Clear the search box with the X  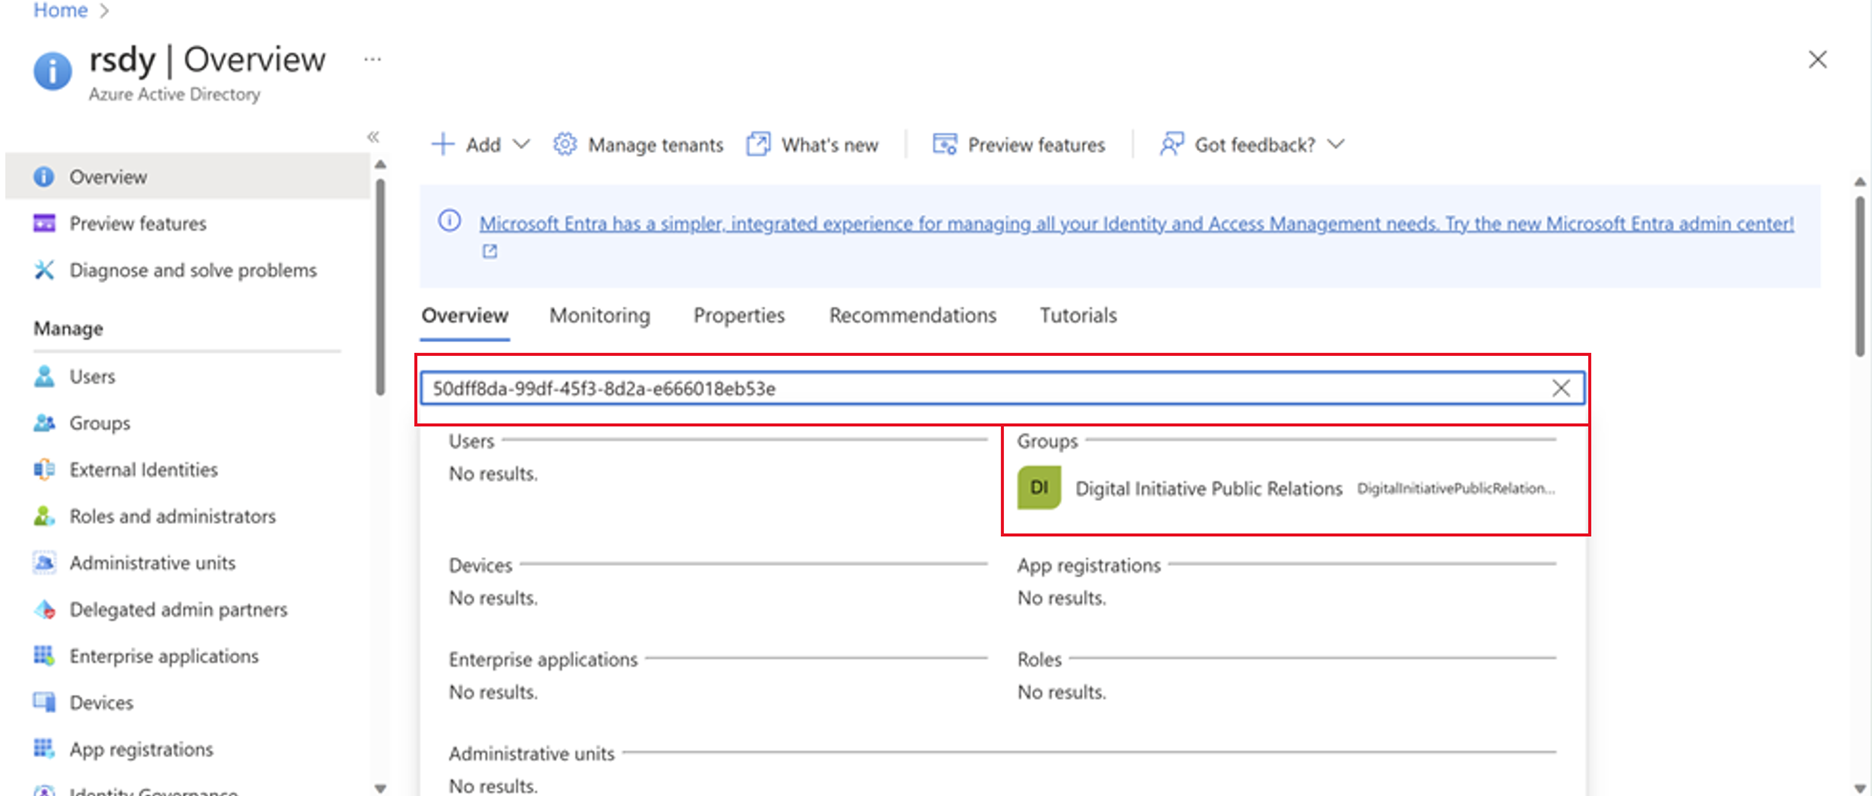(x=1561, y=388)
